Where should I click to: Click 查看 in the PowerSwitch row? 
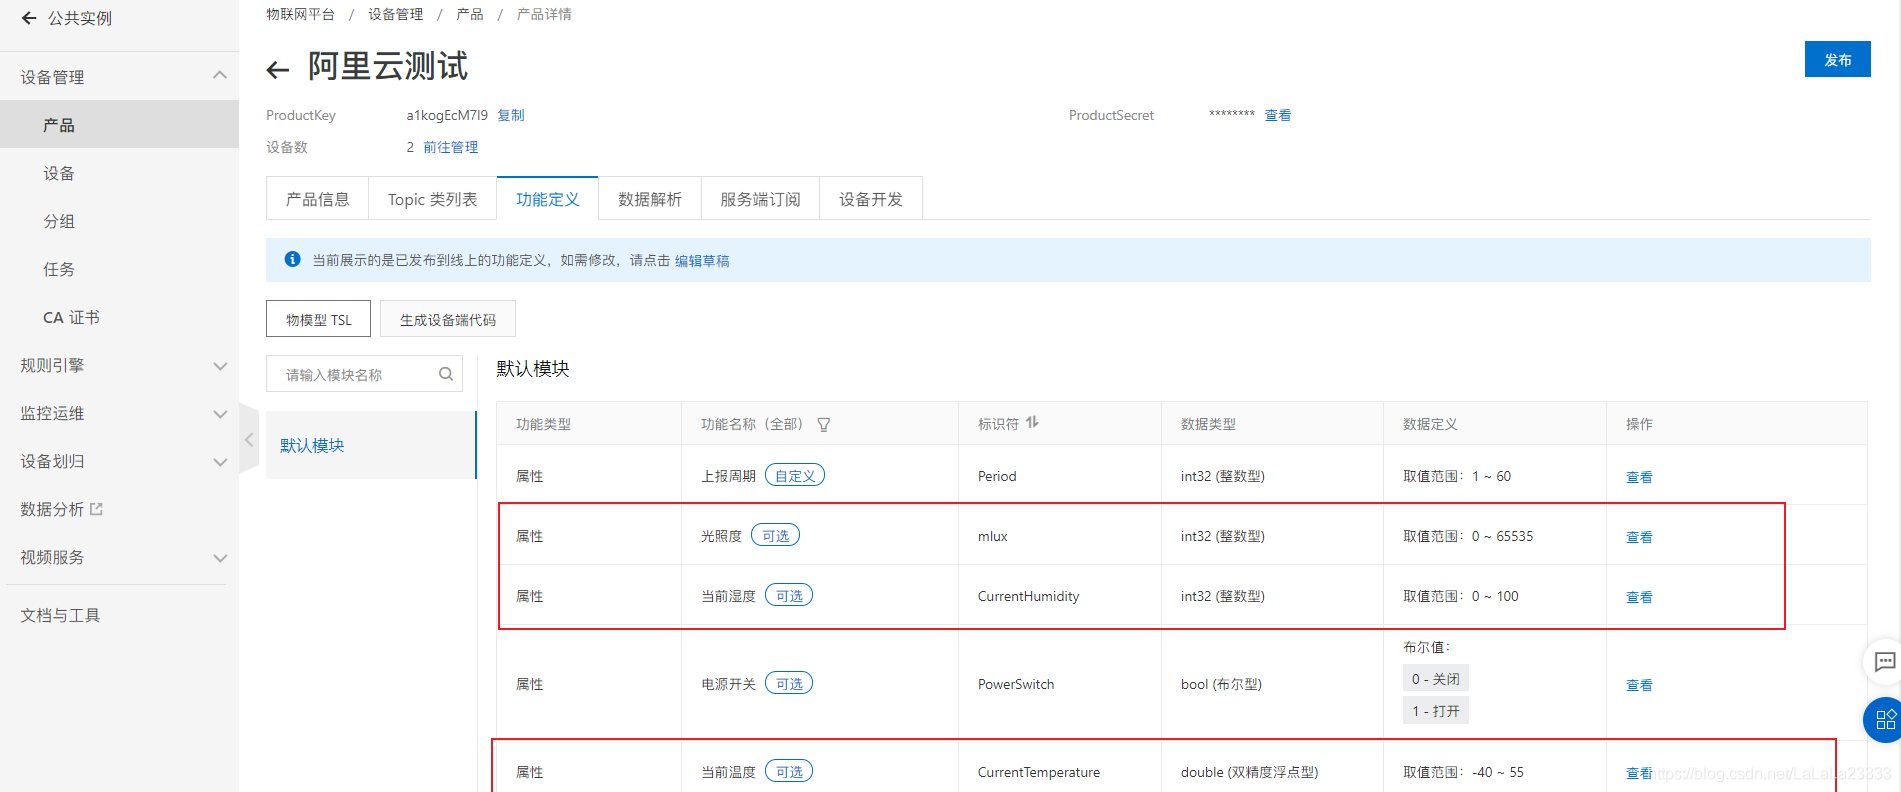tap(1639, 685)
